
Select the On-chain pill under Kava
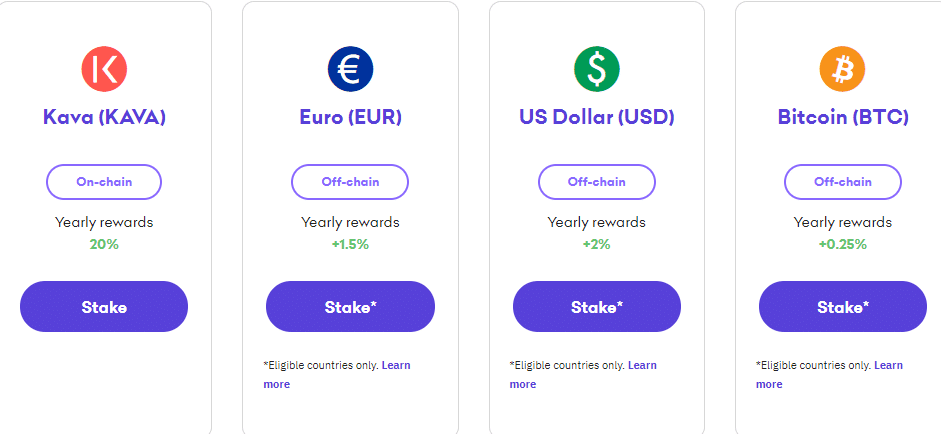coord(104,182)
